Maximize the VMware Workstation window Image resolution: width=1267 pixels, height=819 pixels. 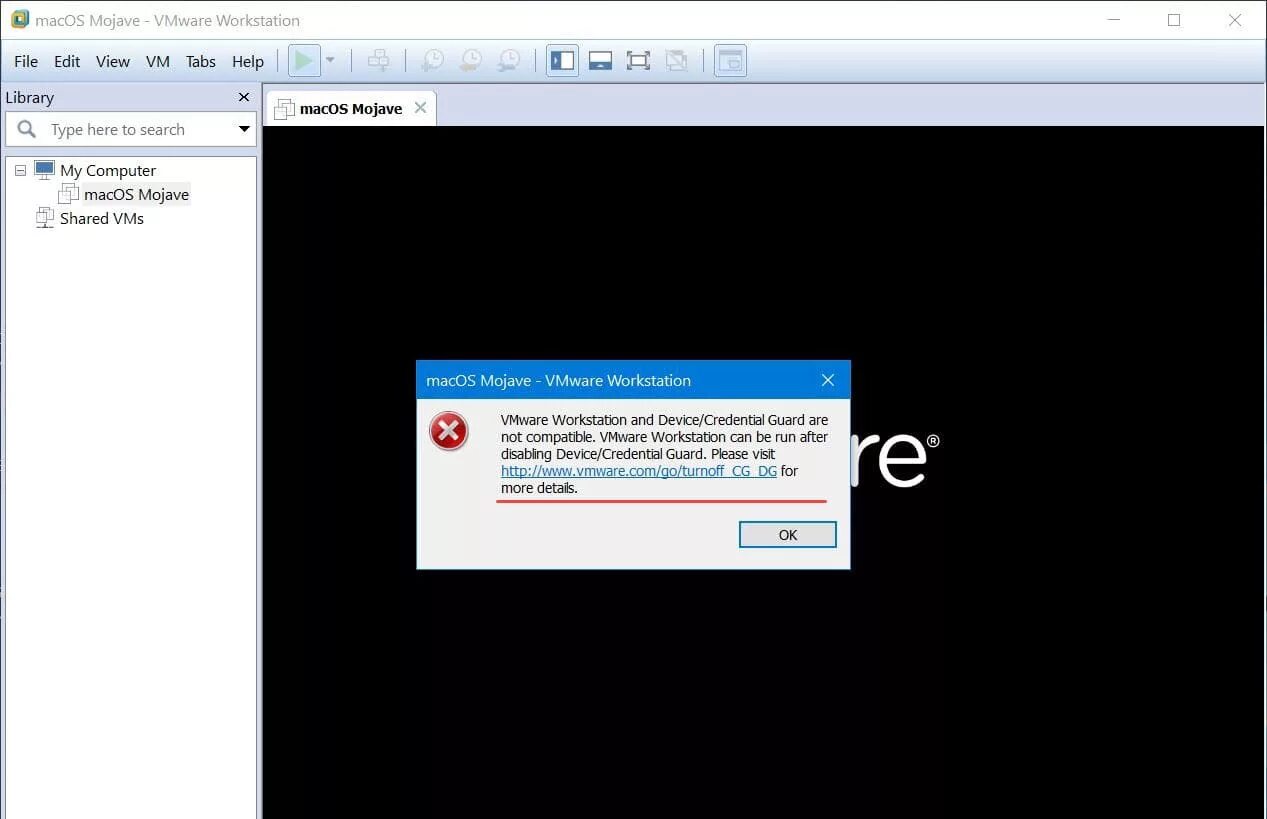point(1174,20)
